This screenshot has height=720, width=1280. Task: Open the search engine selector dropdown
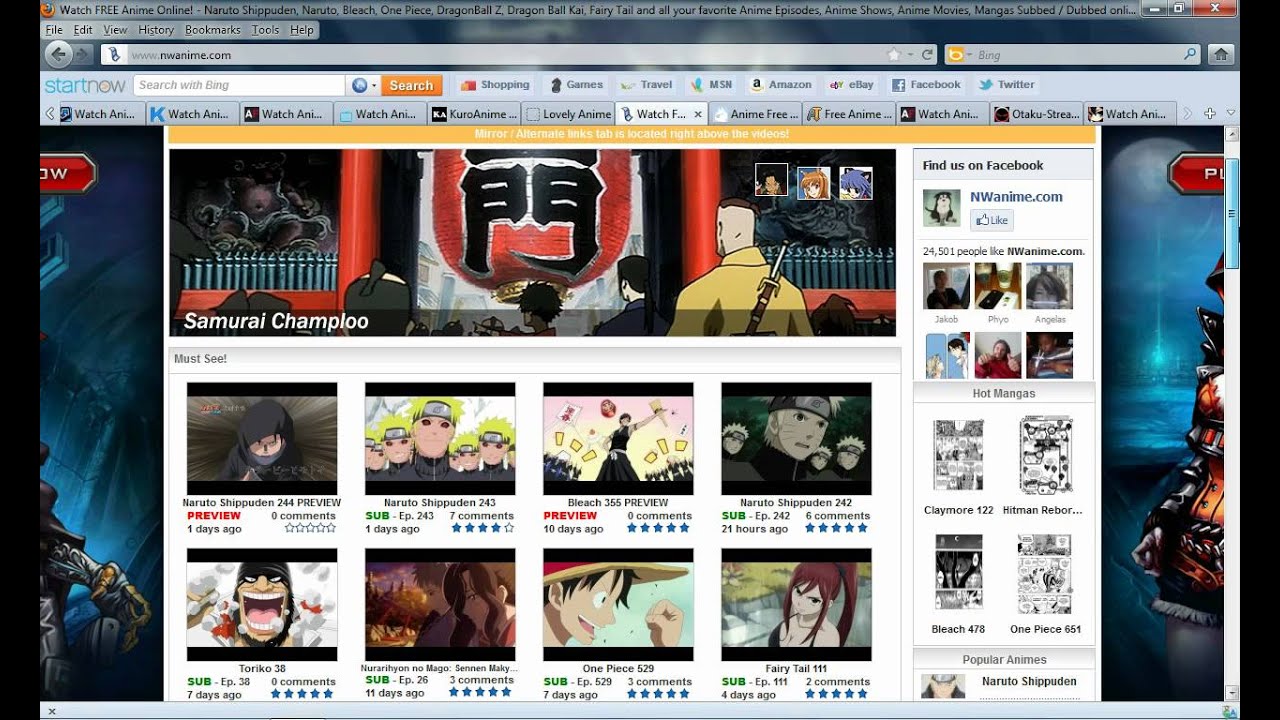click(x=958, y=55)
